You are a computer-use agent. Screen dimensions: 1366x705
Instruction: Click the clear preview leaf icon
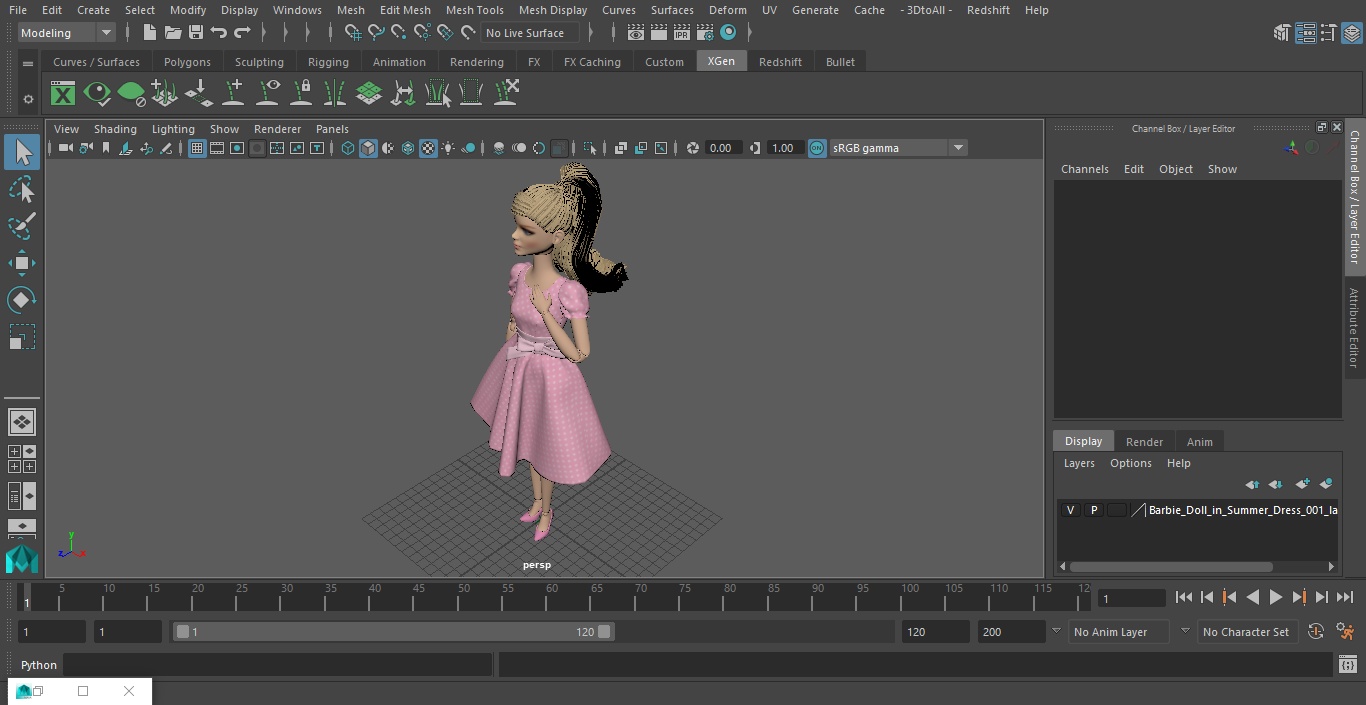point(131,94)
